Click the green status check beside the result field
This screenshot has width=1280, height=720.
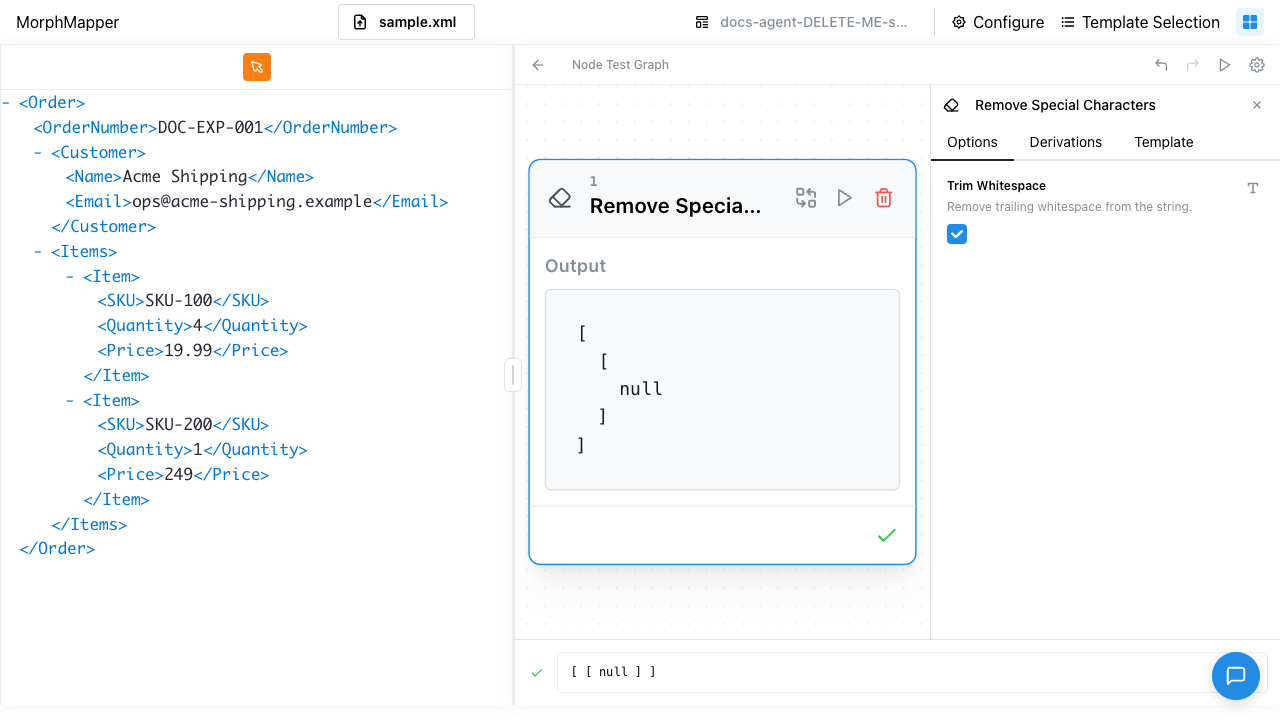[537, 673]
